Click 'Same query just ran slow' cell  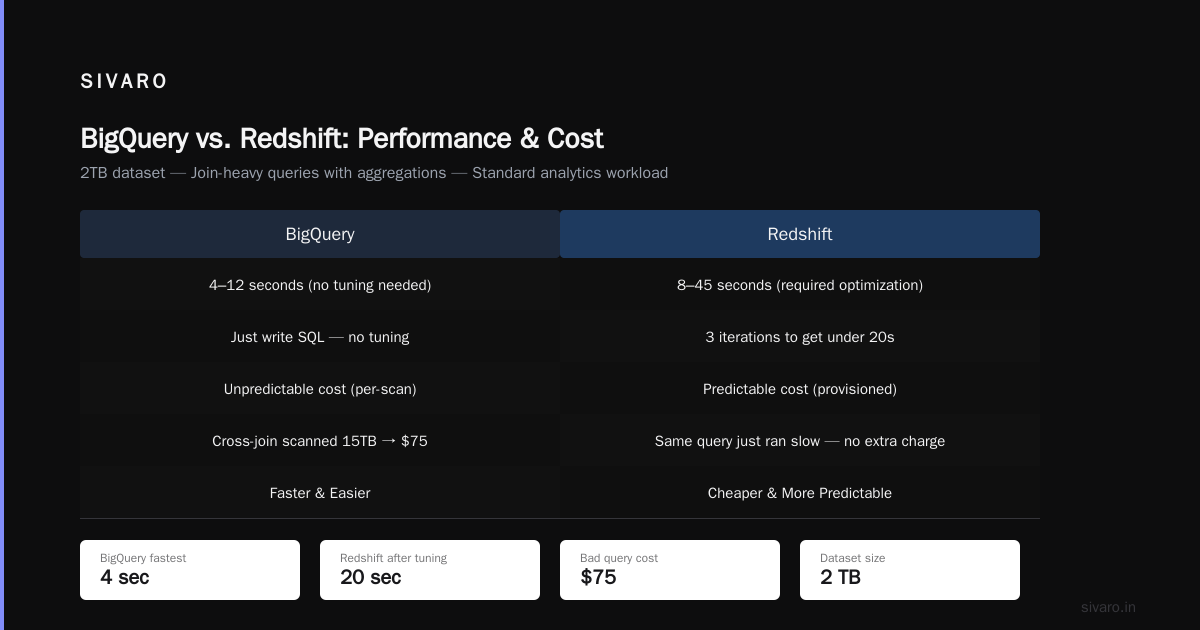(800, 441)
